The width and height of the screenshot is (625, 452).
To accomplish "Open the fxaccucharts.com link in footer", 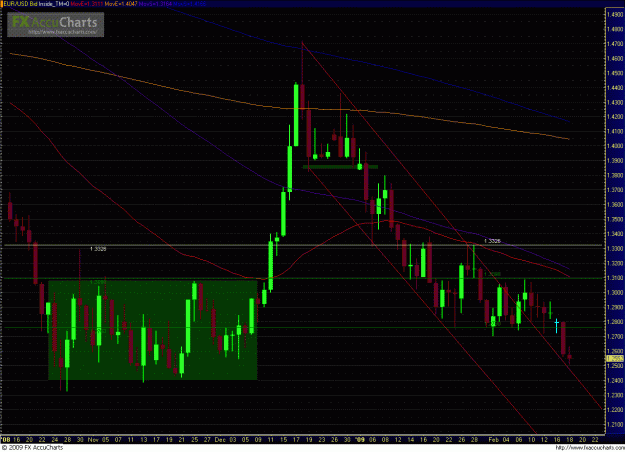I will coord(589,448).
